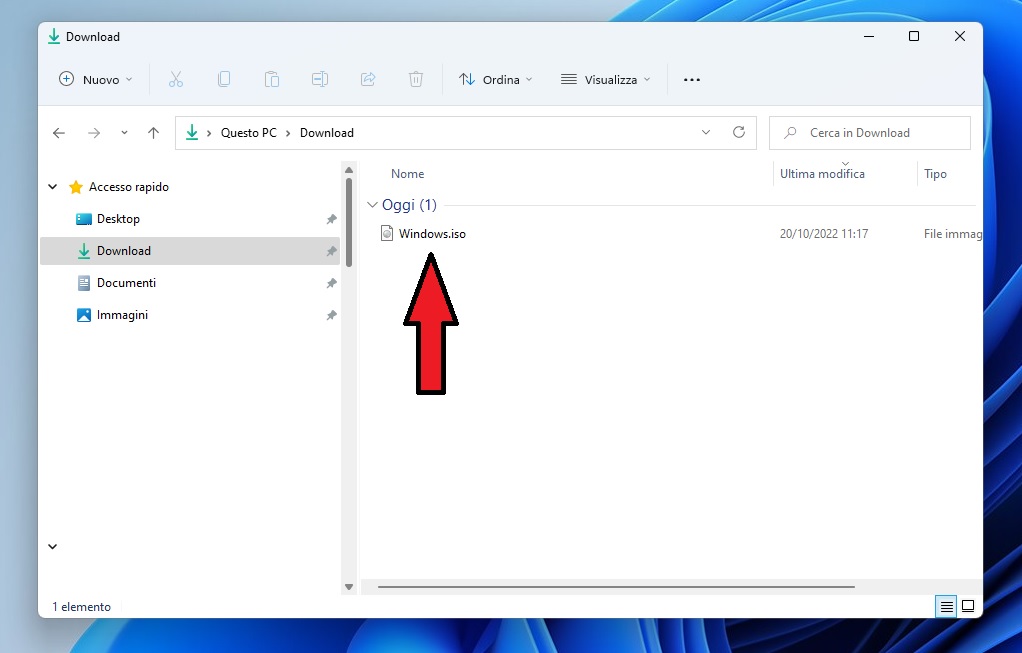The width and height of the screenshot is (1022, 653).
Task: Click the Rename icon in toolbar
Action: point(320,80)
